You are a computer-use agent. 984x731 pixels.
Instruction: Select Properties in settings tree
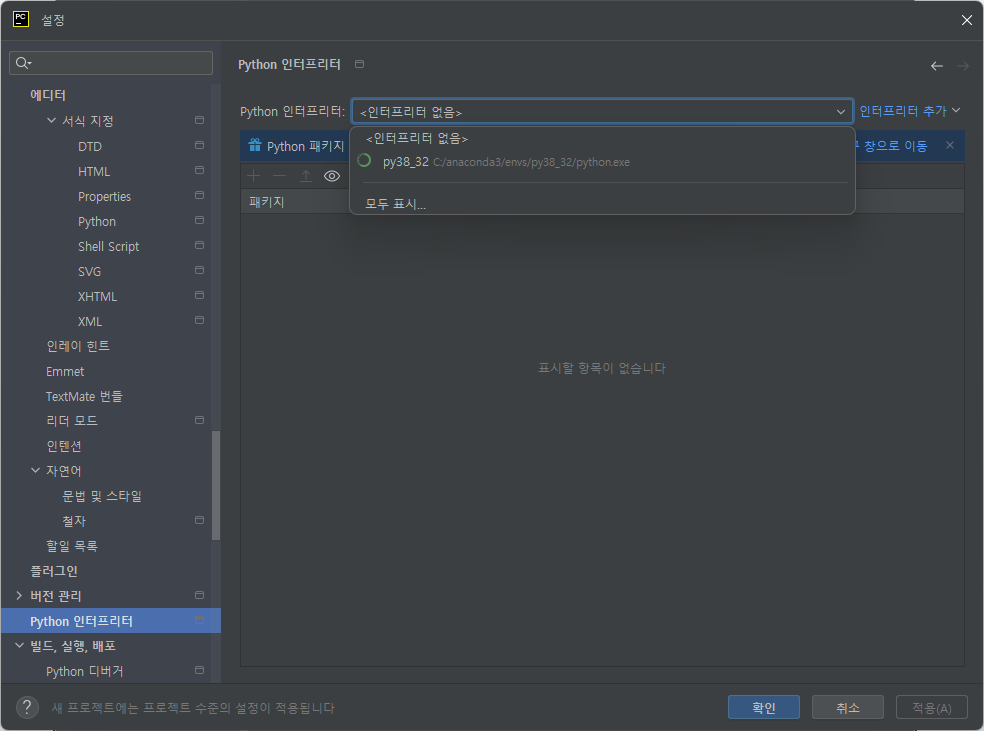[x=104, y=196]
